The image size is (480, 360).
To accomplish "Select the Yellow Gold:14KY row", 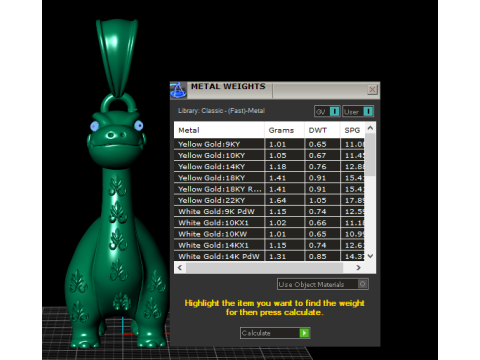I will (269, 166).
